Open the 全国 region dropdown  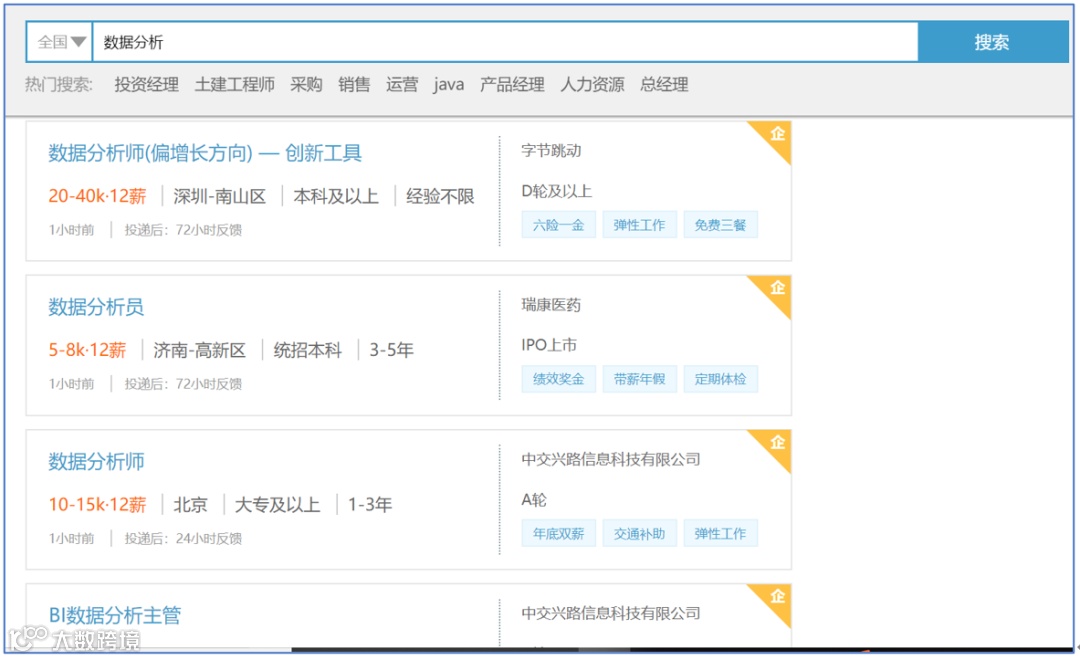[61, 42]
